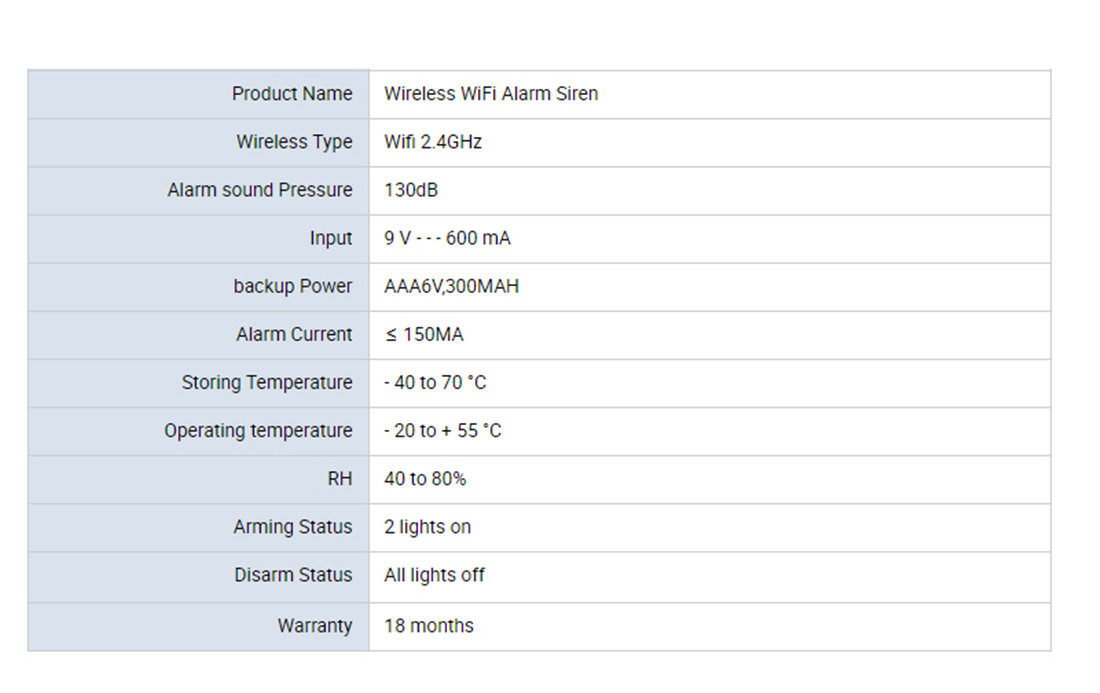This screenshot has height=693, width=1100.
Task: Click the Arming Status label
Action: pos(293,526)
